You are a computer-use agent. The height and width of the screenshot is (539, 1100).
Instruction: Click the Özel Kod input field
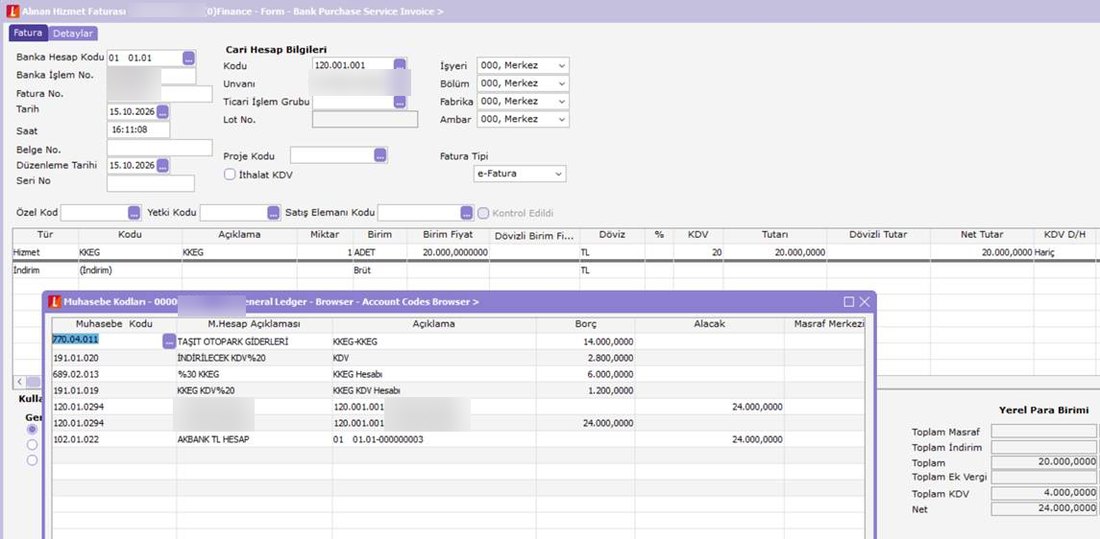click(94, 213)
